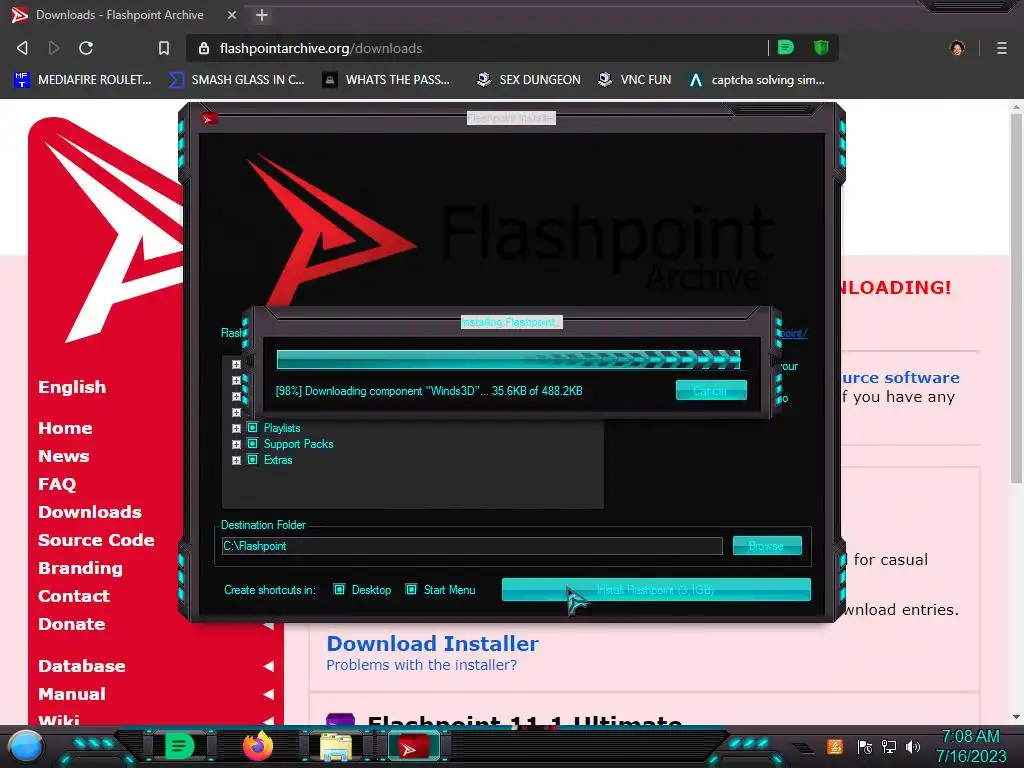Expand the Playlists tree node
The image size is (1024, 768).
click(236, 428)
